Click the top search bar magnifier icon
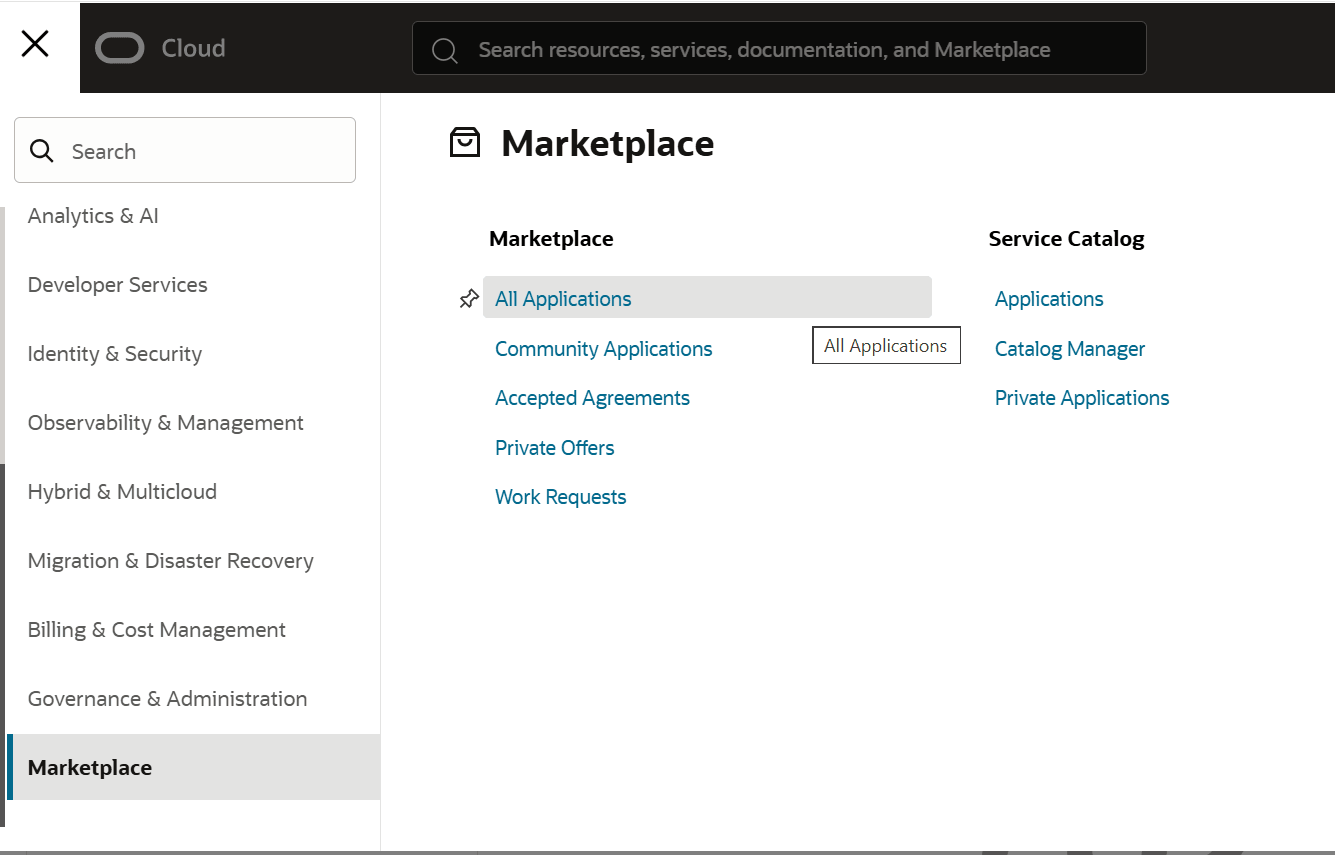The width and height of the screenshot is (1335, 855). coord(445,50)
